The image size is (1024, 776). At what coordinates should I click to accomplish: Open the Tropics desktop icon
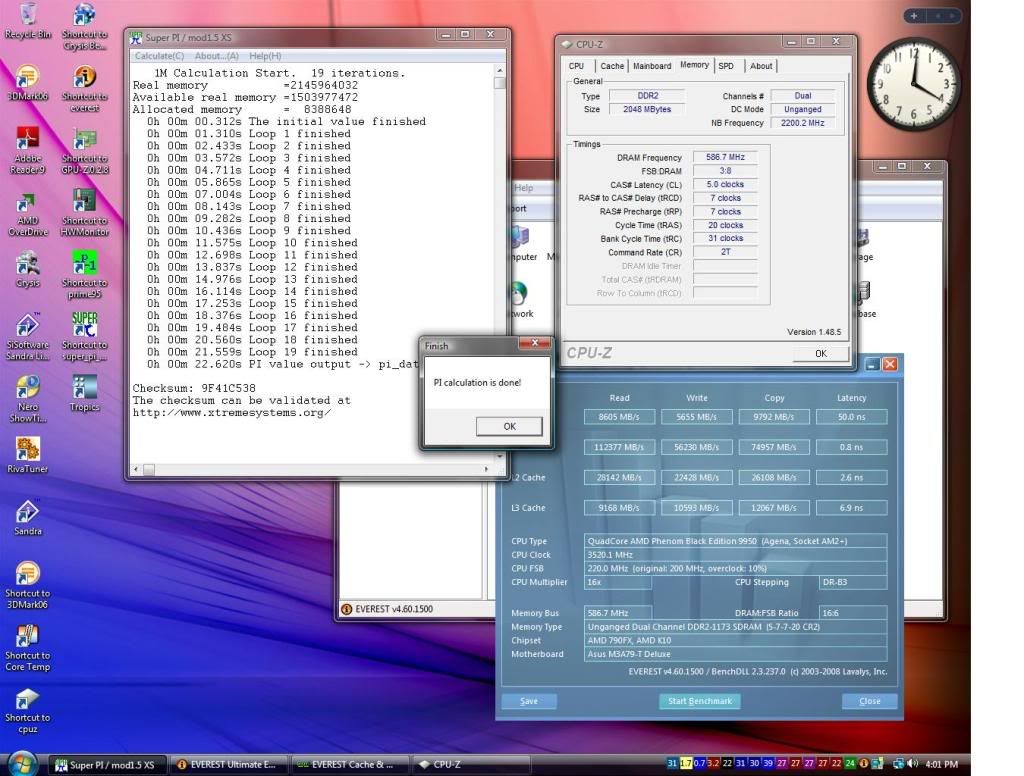click(85, 394)
